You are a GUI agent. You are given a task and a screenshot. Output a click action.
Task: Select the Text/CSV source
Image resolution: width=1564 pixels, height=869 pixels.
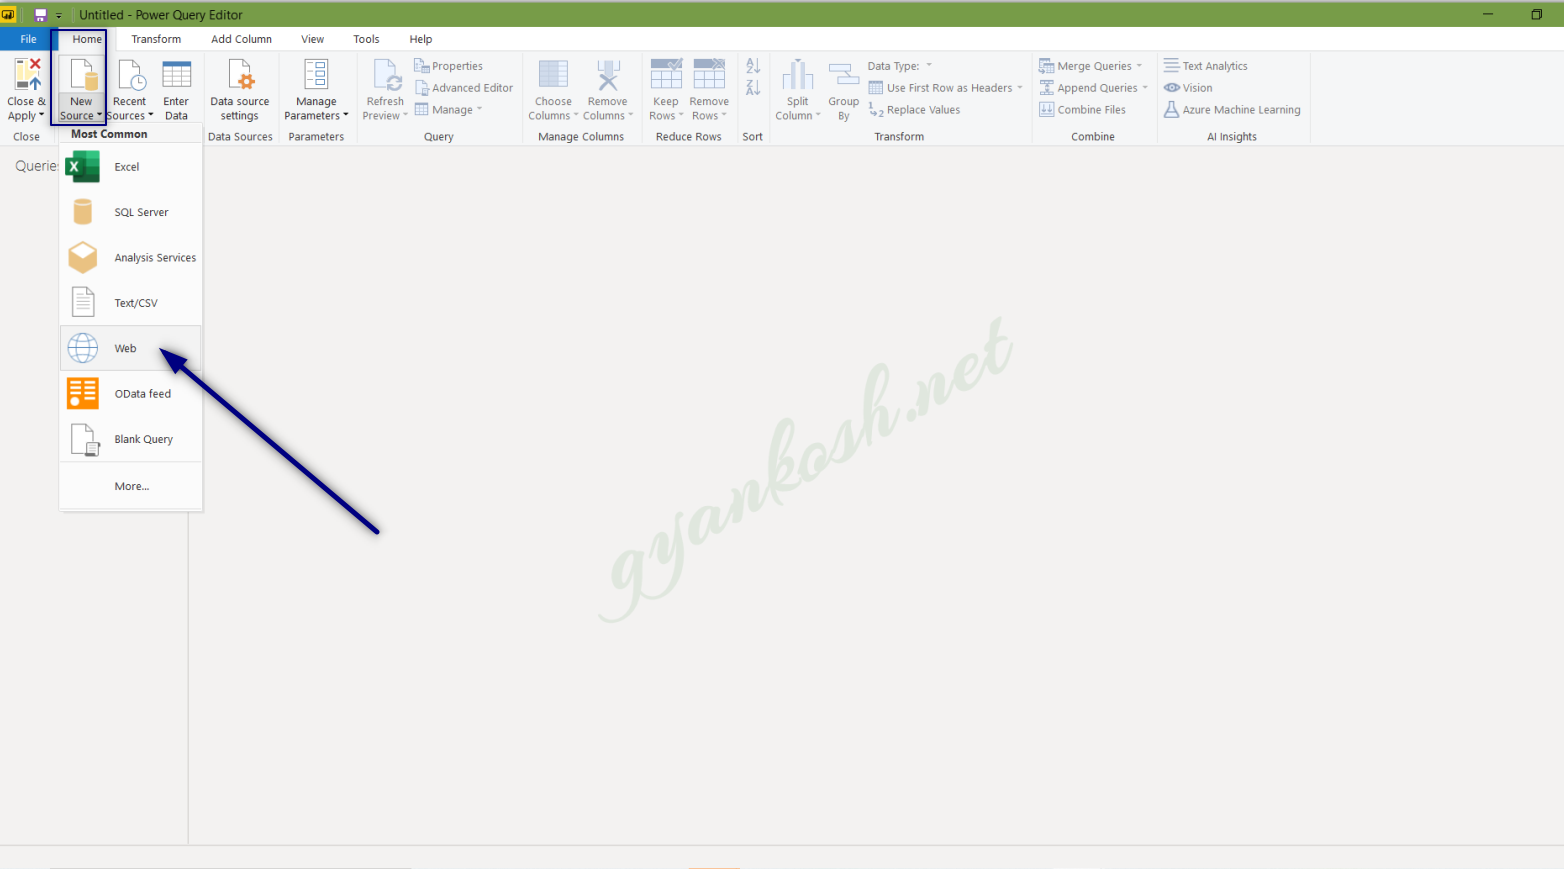point(131,303)
